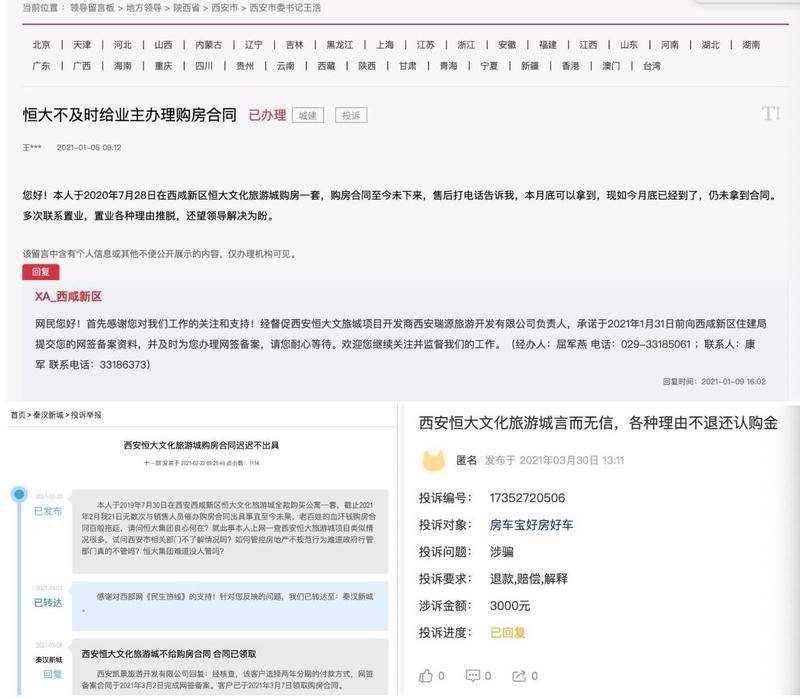Go to 陕西省 in the breadcrumb
800x698 pixels.
pyautogui.click(x=186, y=8)
